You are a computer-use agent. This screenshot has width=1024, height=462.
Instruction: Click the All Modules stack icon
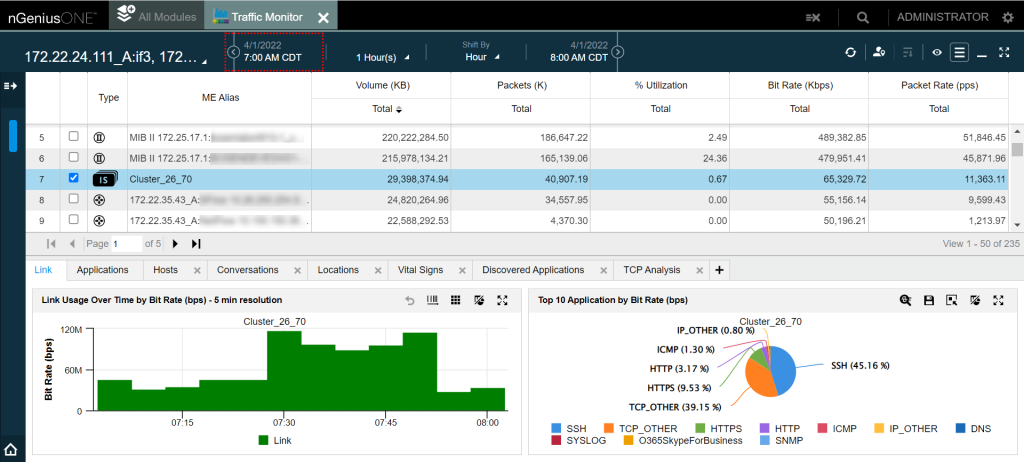tap(125, 14)
